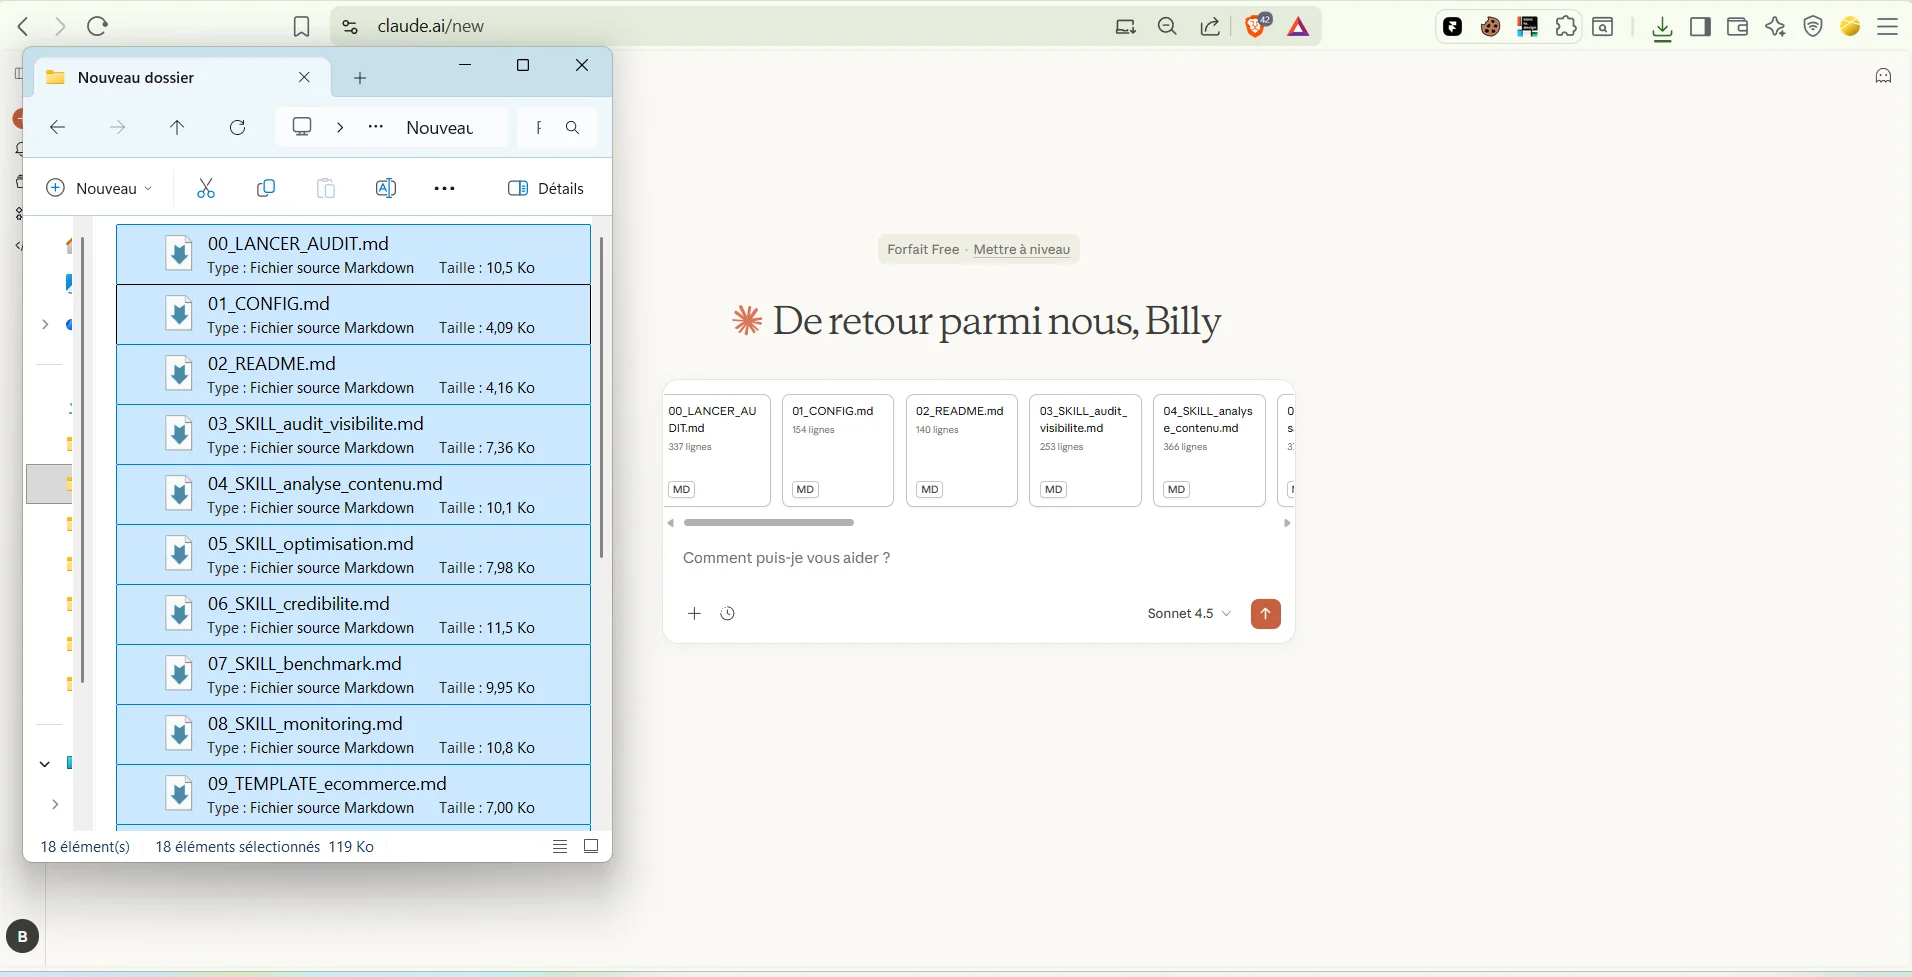Open 04_SKILL_analyse_contenu.md attachment card
The image size is (1912, 977).
pos(1209,451)
